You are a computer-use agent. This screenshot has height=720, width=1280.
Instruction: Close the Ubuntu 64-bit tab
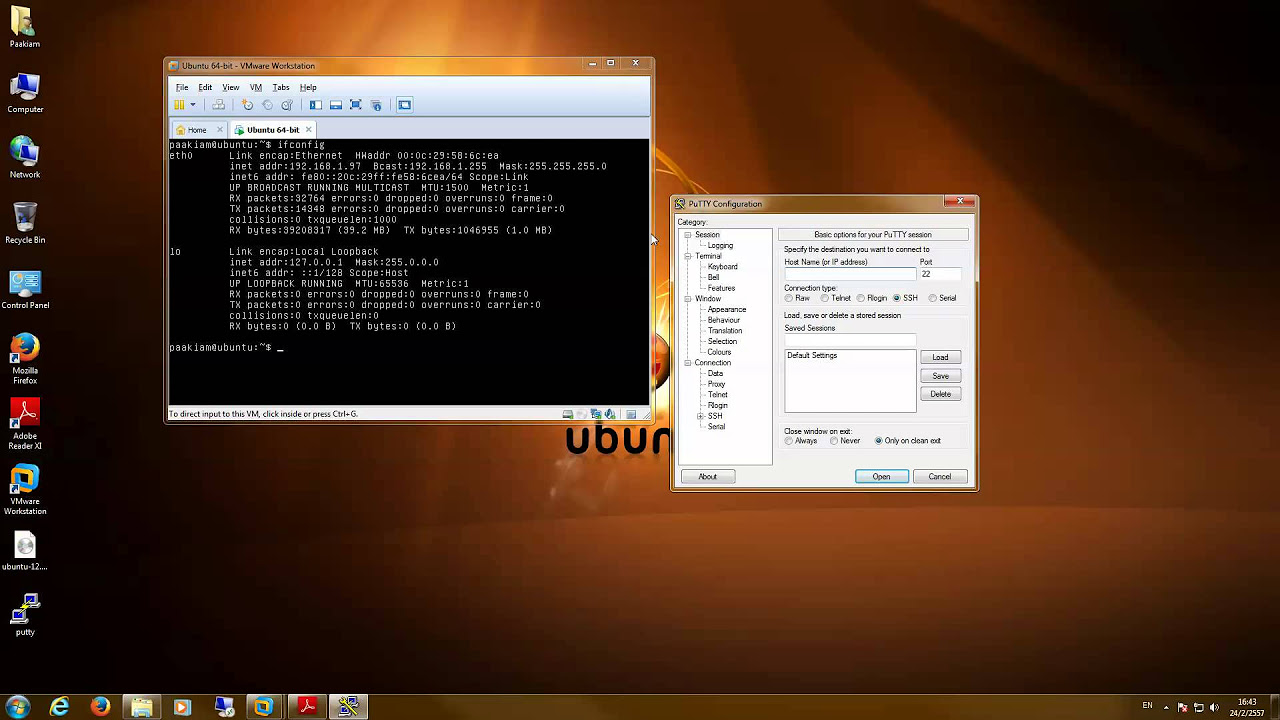point(309,129)
